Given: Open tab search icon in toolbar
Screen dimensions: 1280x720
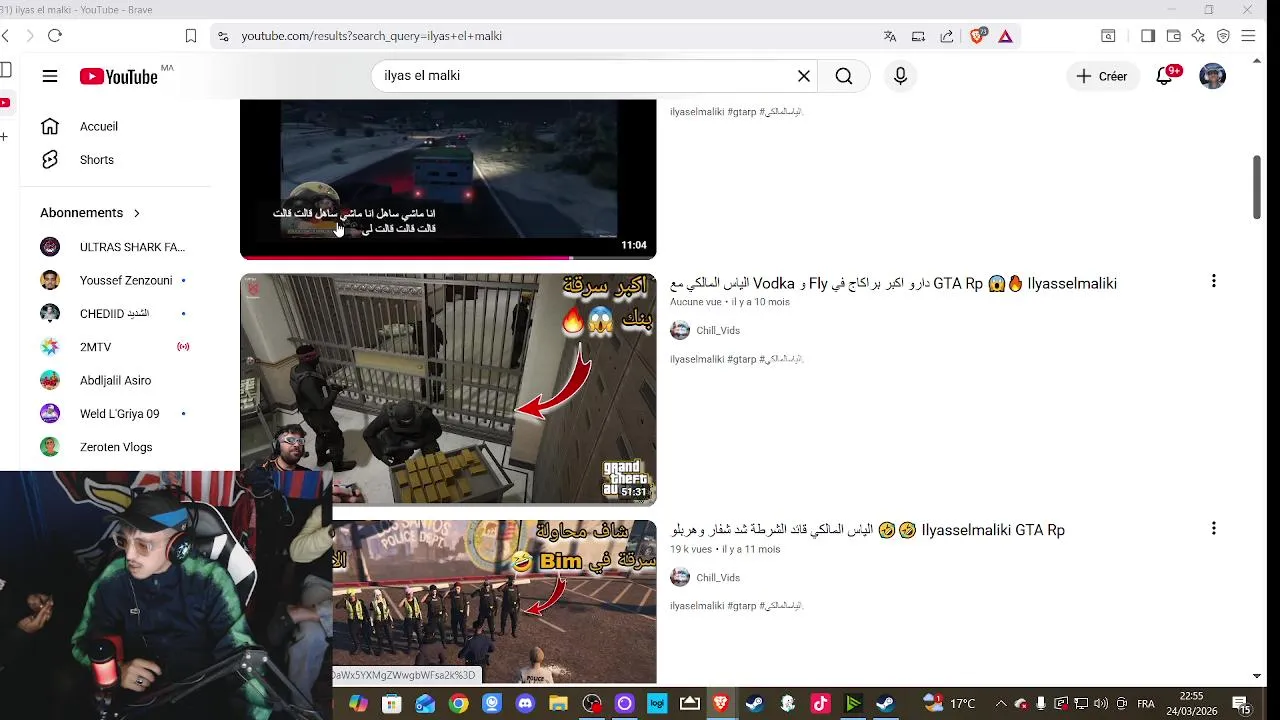Looking at the screenshot, I should (1108, 36).
